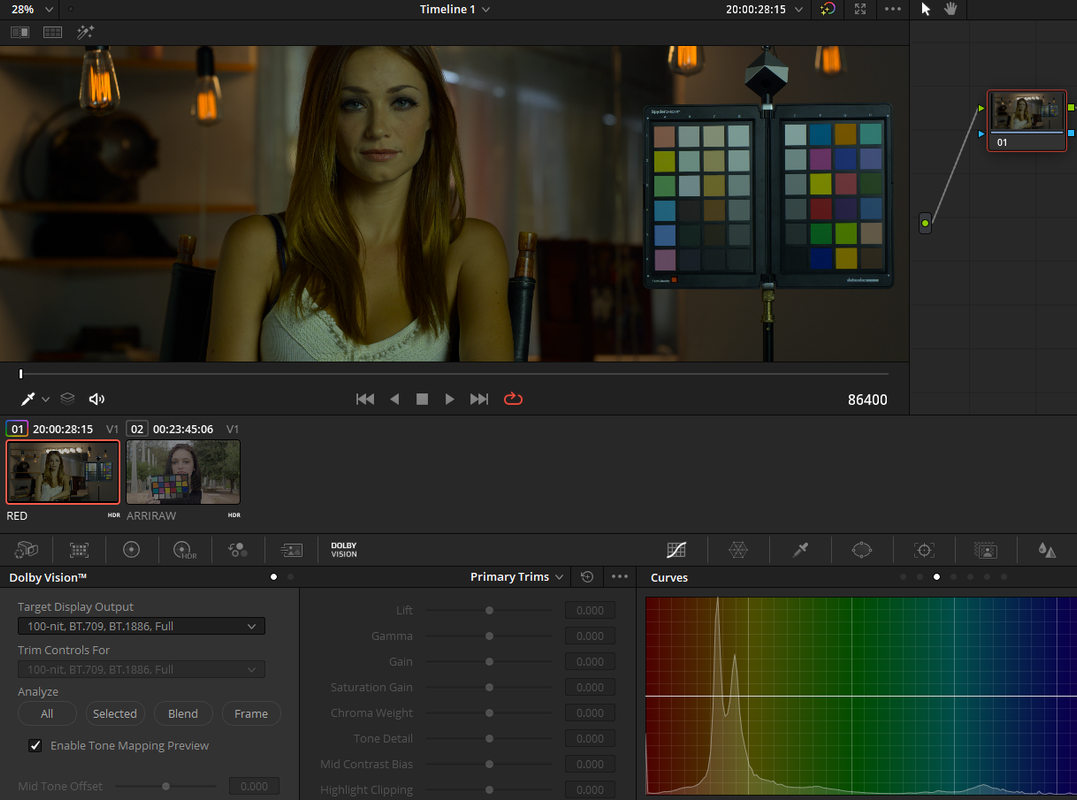1077x800 pixels.
Task: Toggle Enable Tone Mapping Preview checkbox
Action: pyautogui.click(x=35, y=745)
